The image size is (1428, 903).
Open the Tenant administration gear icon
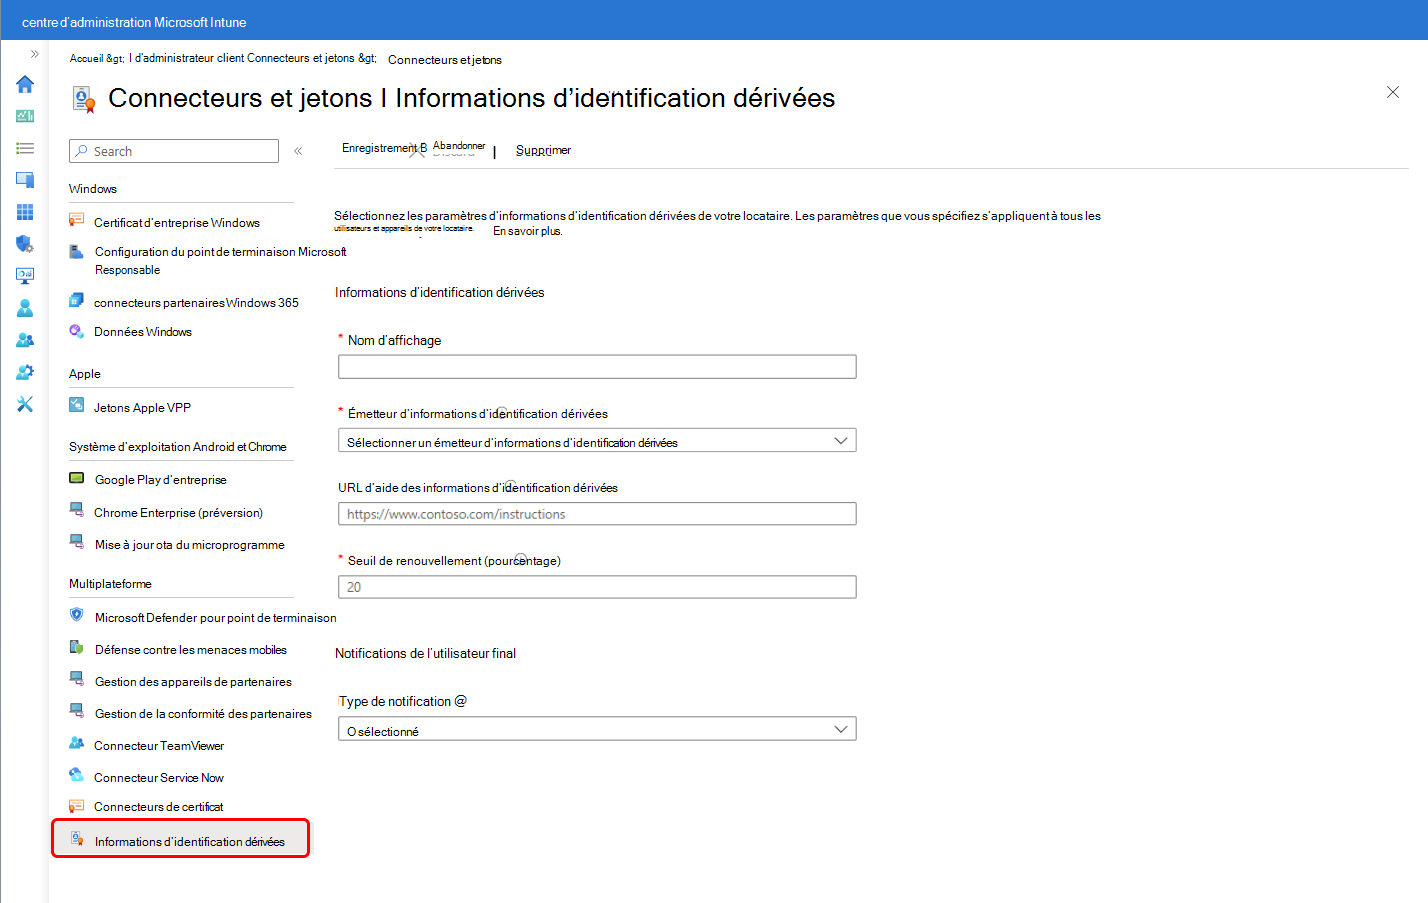[x=25, y=372]
